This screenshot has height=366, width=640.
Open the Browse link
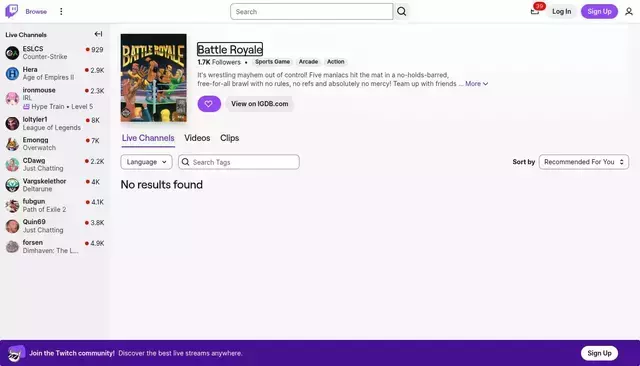click(x=36, y=11)
